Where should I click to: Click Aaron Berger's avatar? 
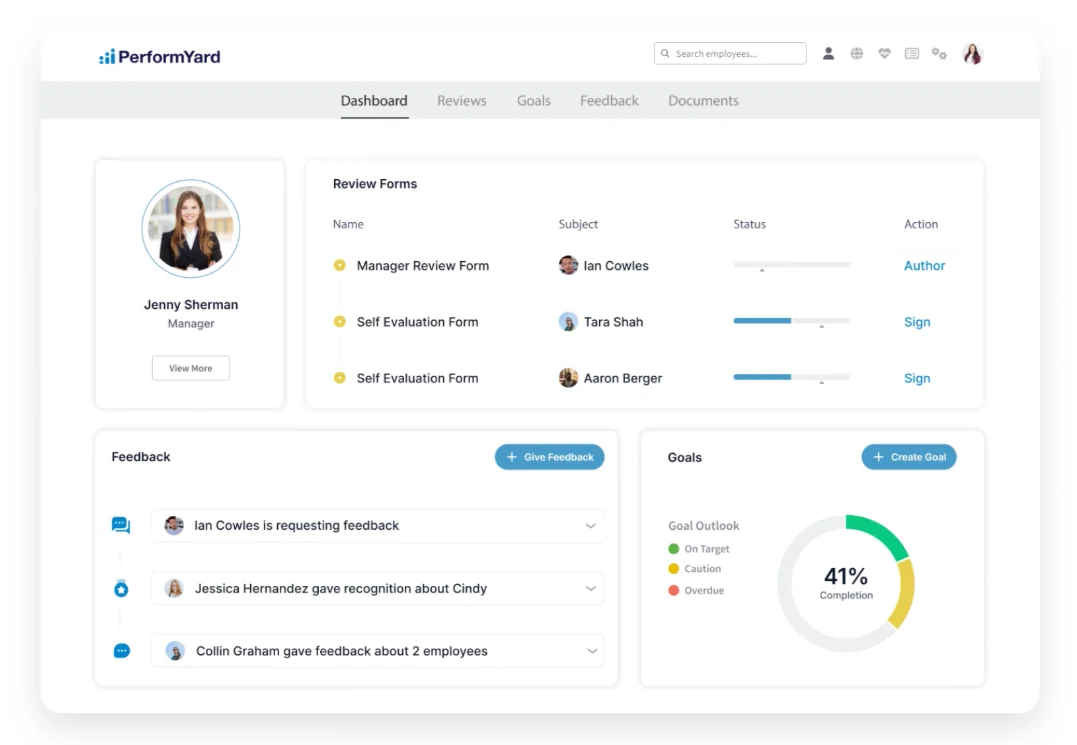click(568, 378)
